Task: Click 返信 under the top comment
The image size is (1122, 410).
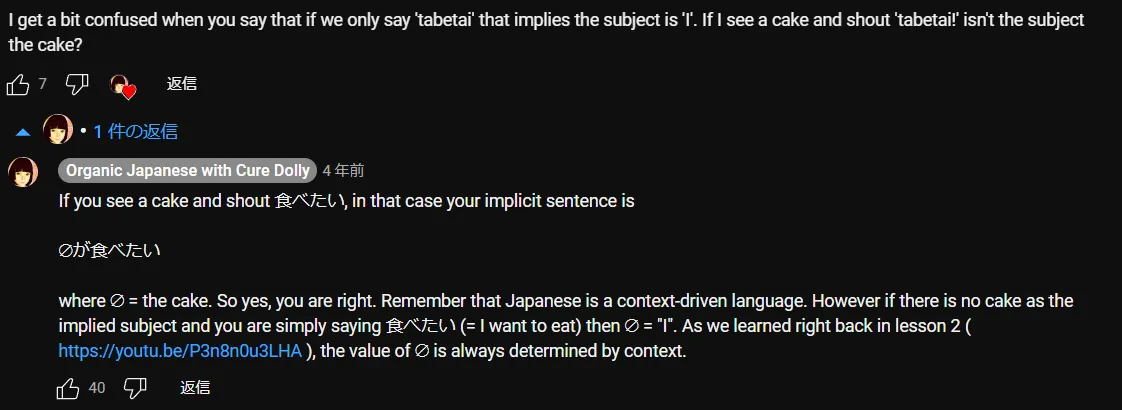Action: coord(181,84)
